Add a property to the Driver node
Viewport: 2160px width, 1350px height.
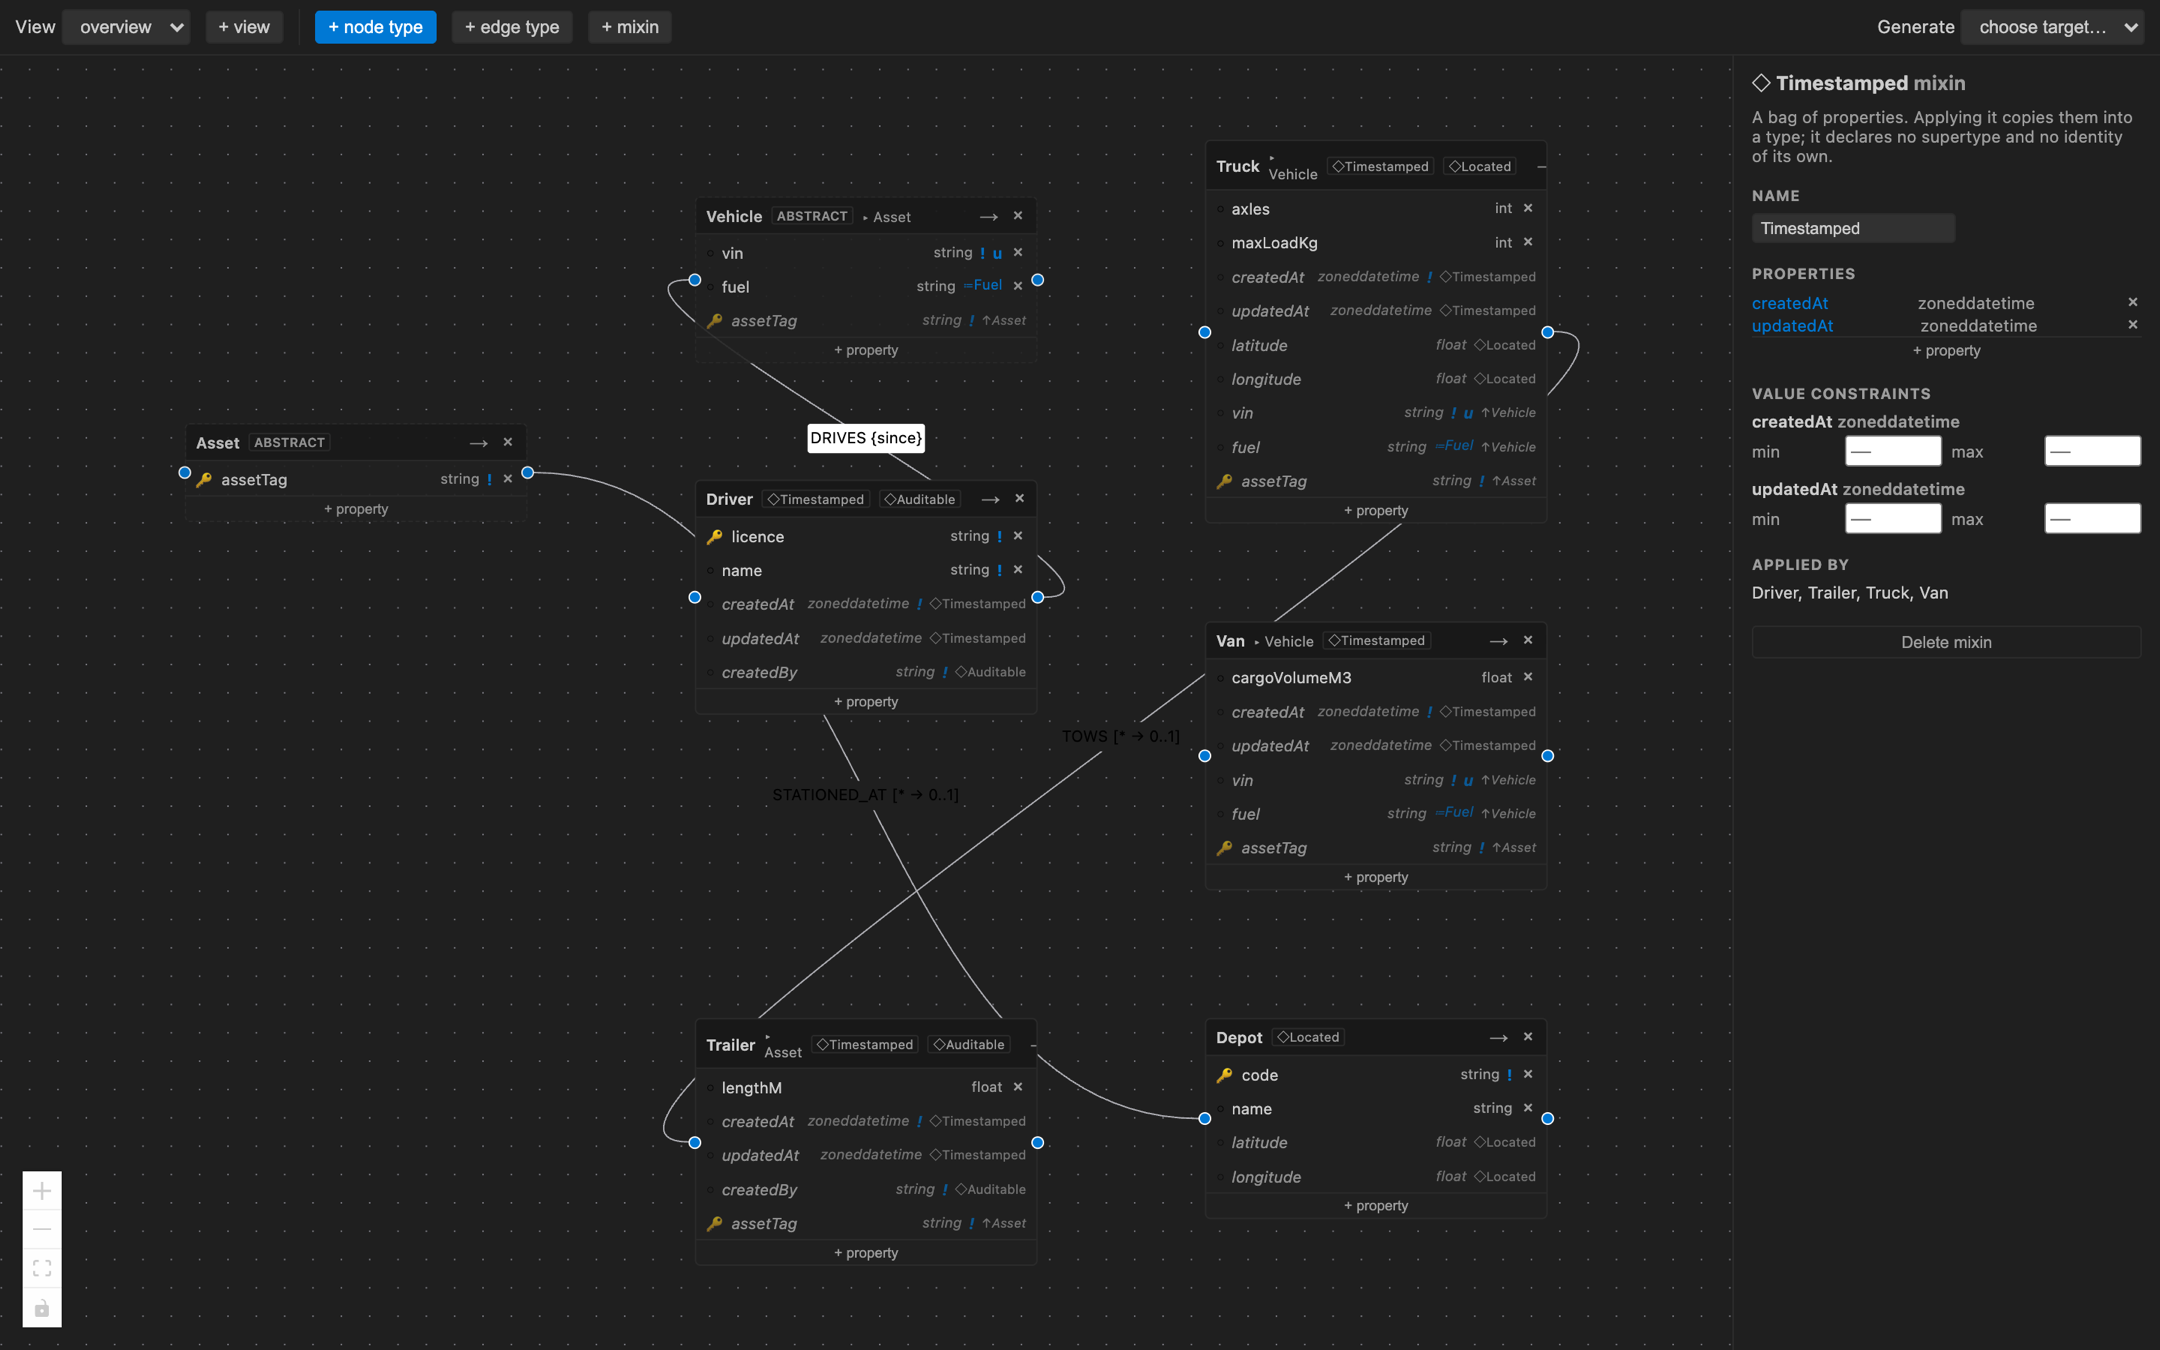(866, 702)
